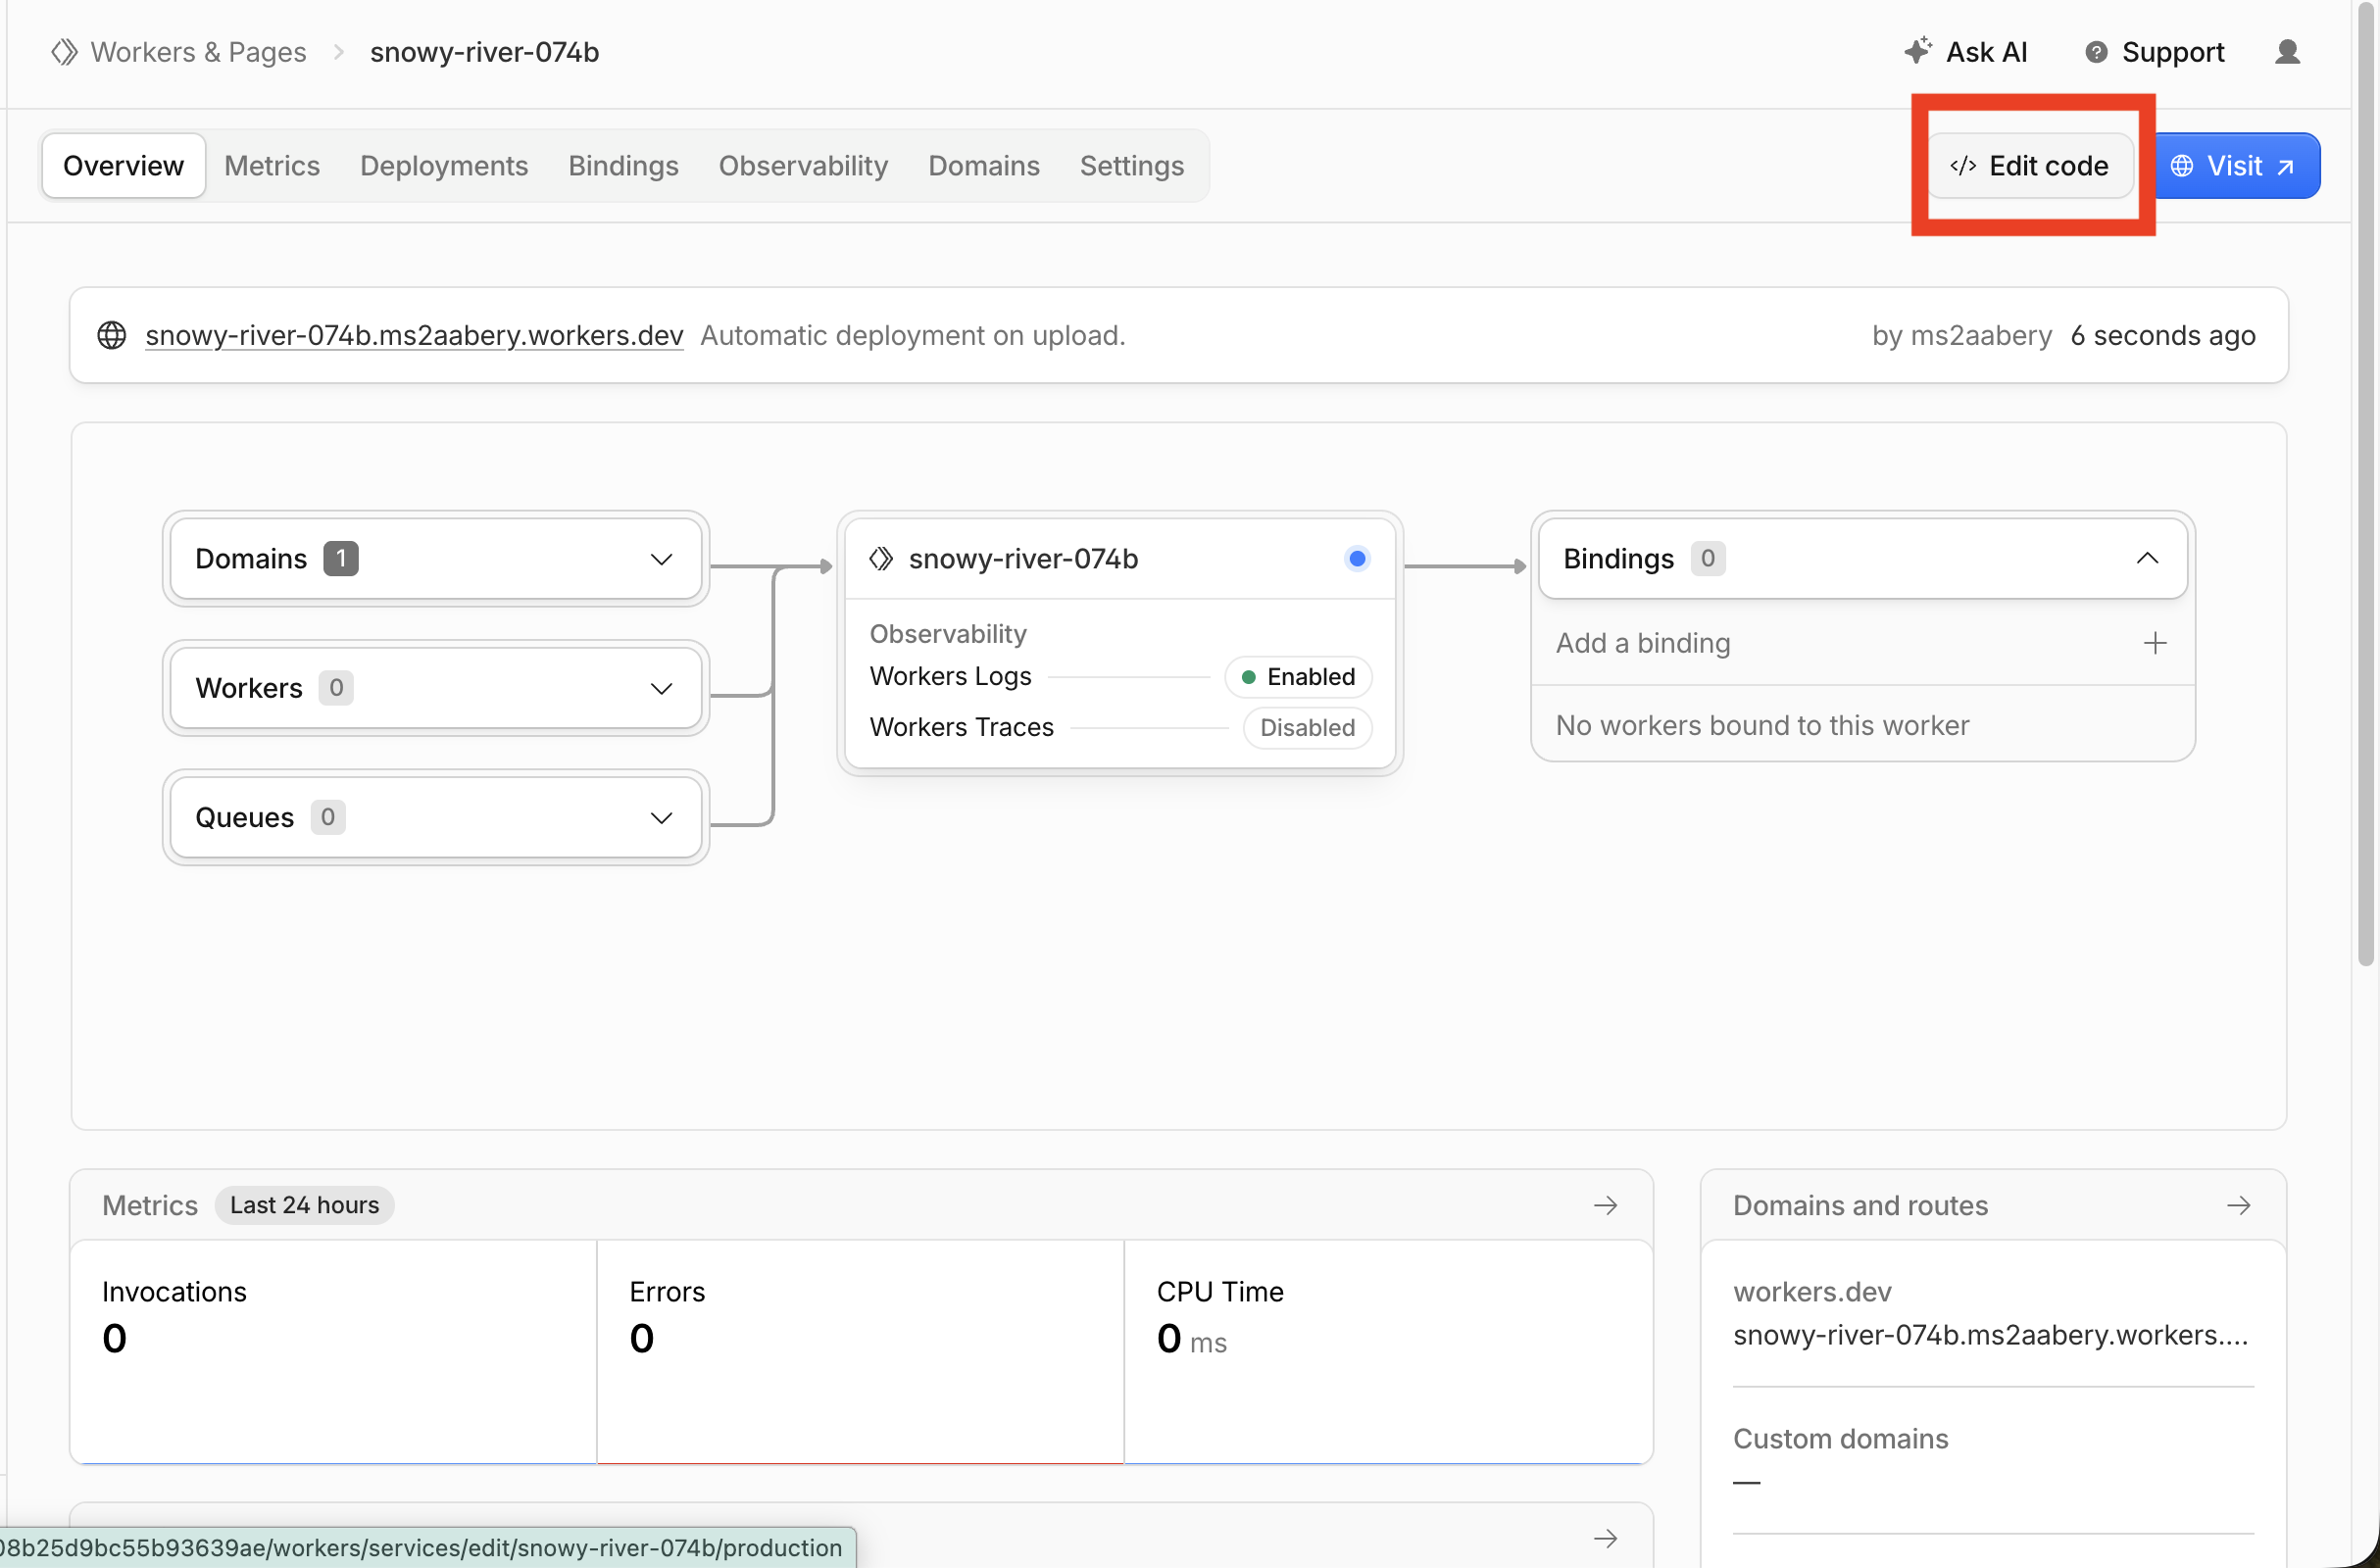Viewport: 2380px width, 1568px height.
Task: Switch to the Metrics tab
Action: coord(272,166)
